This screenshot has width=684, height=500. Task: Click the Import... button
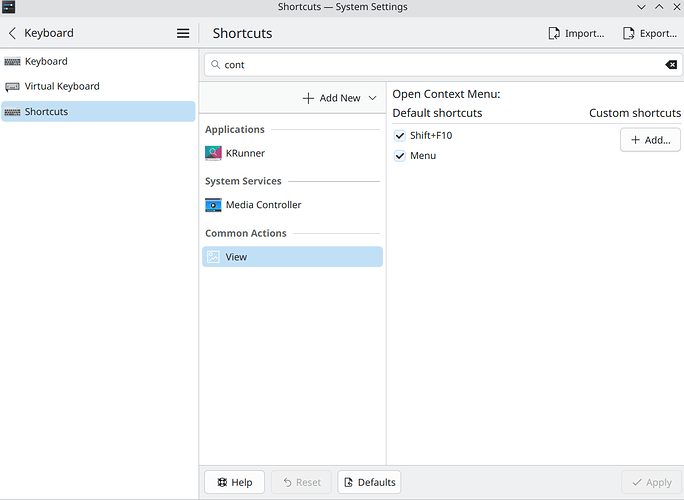(576, 34)
